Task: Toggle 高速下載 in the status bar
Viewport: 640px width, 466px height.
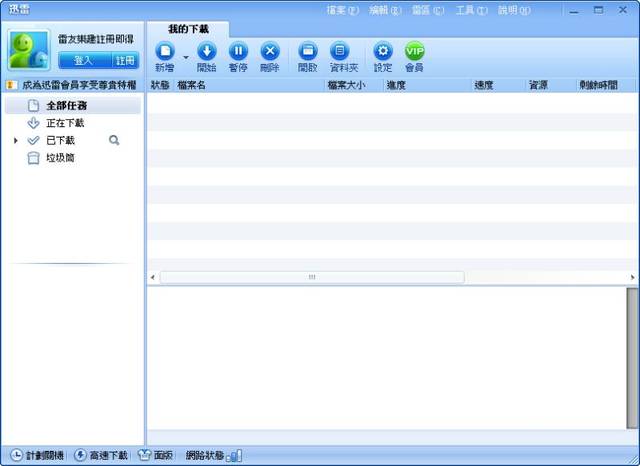Action: pyautogui.click(x=103, y=456)
